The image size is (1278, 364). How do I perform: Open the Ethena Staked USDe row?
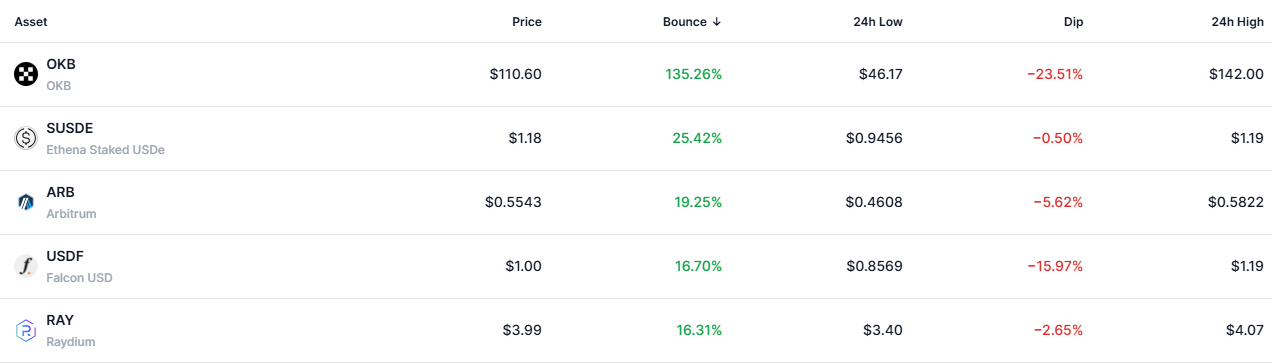tap(639, 138)
